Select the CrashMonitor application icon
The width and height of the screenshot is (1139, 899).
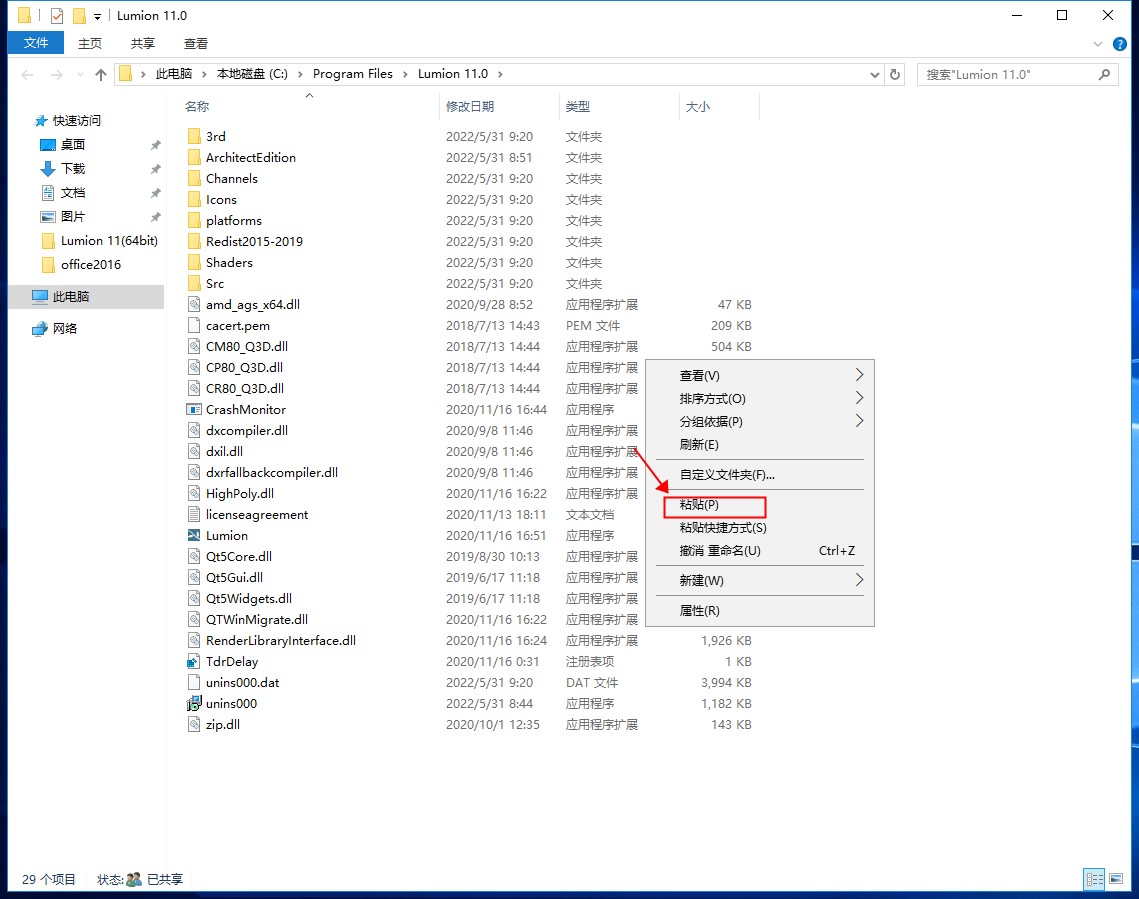click(195, 409)
